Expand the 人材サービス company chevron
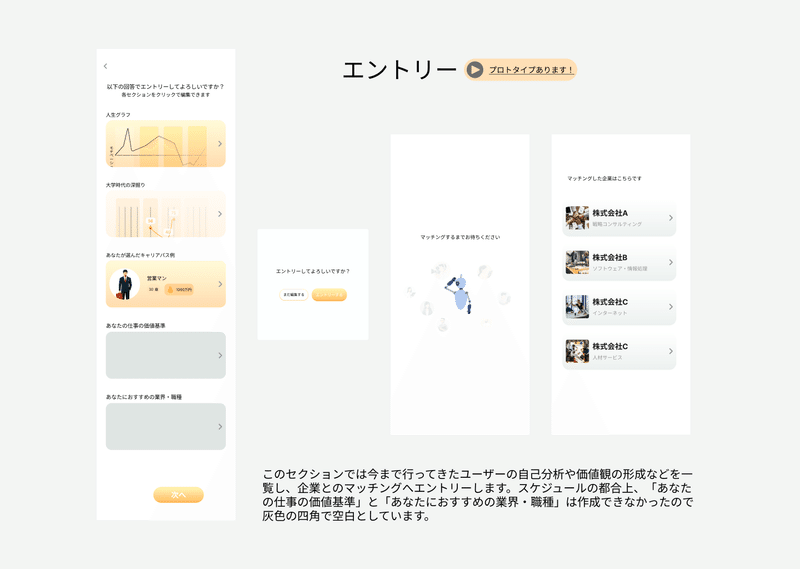The image size is (800, 569). click(670, 351)
